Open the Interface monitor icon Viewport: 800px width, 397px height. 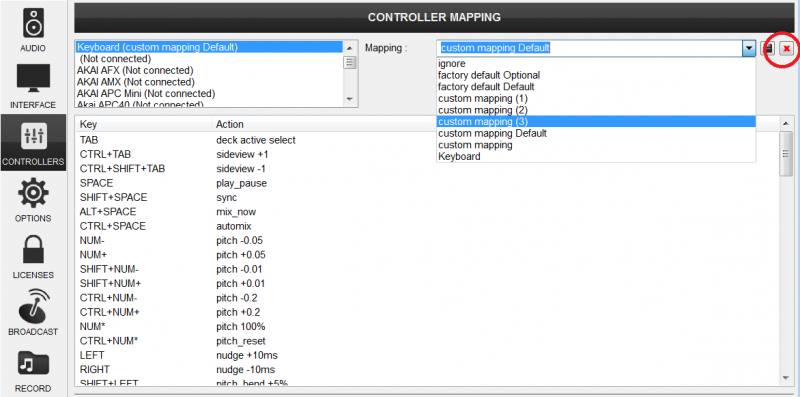point(33,78)
